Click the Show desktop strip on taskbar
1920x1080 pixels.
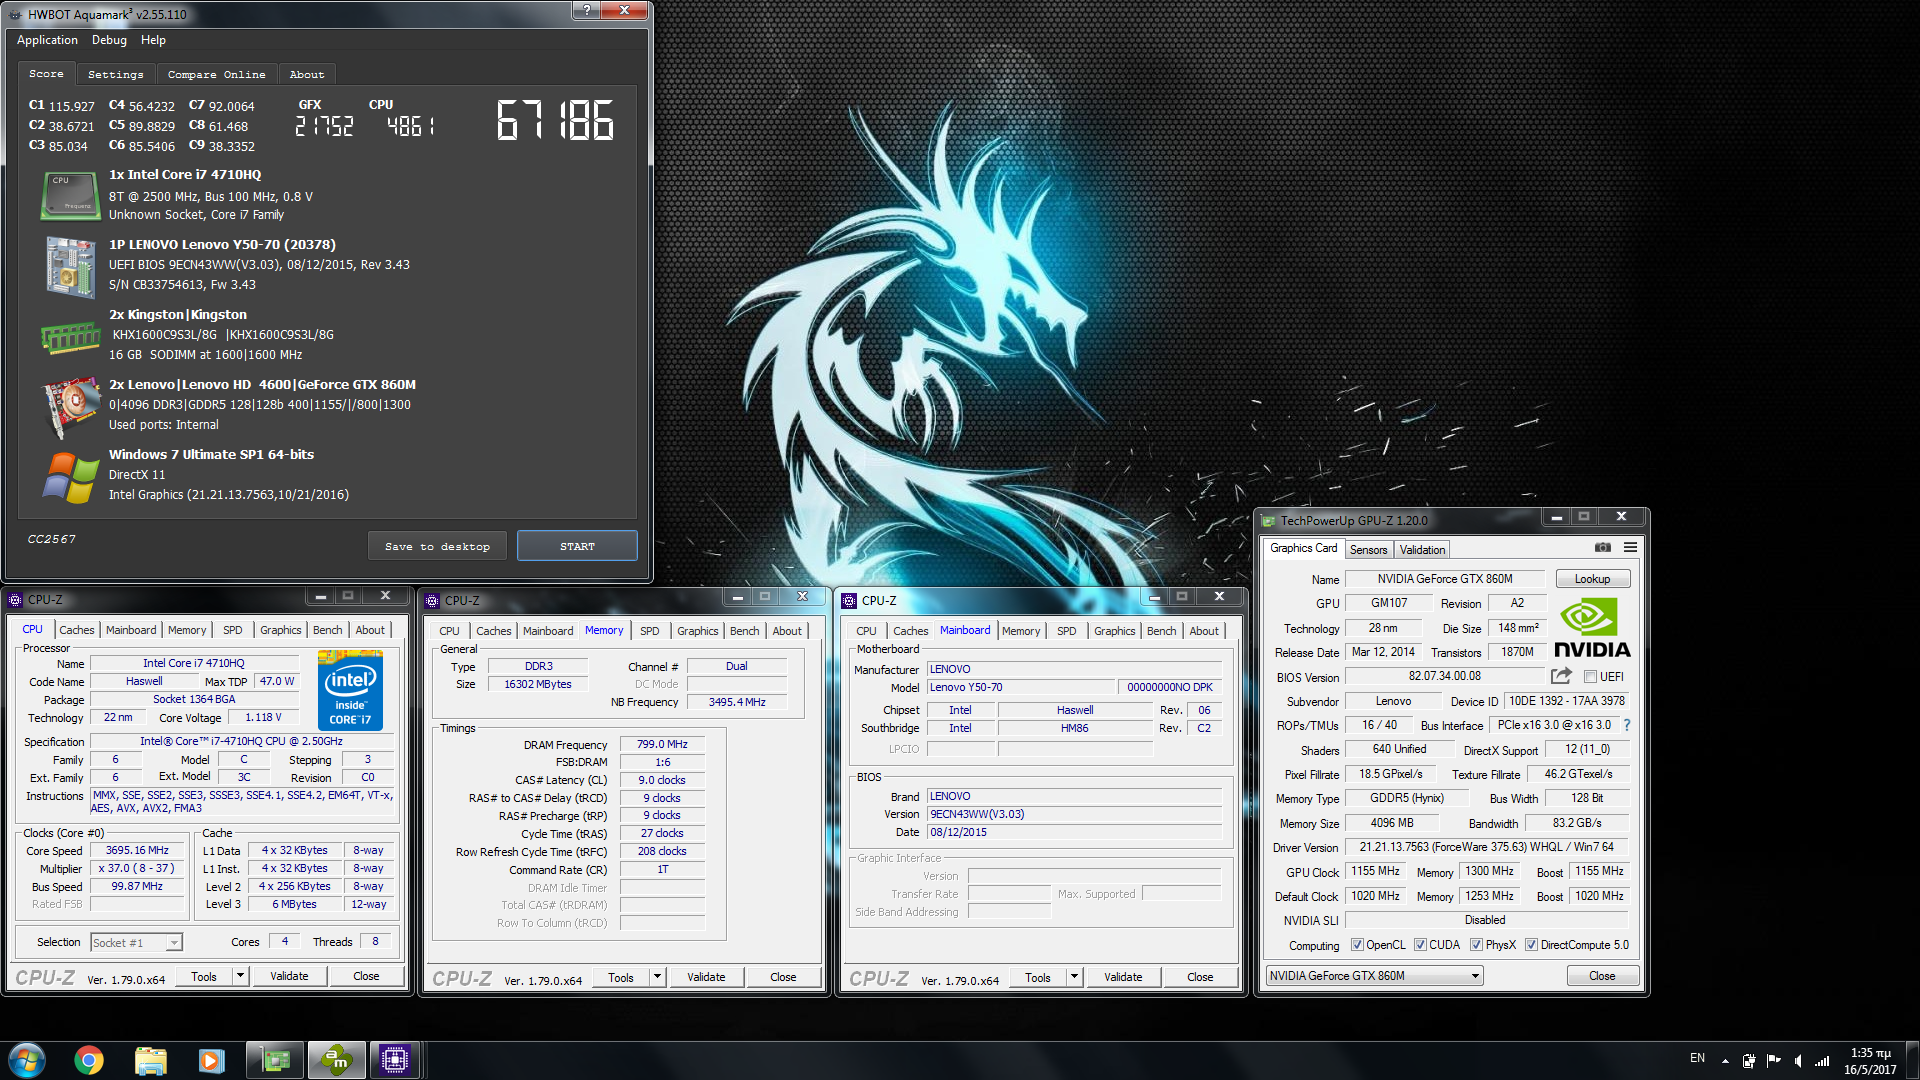[x=1912, y=1060]
